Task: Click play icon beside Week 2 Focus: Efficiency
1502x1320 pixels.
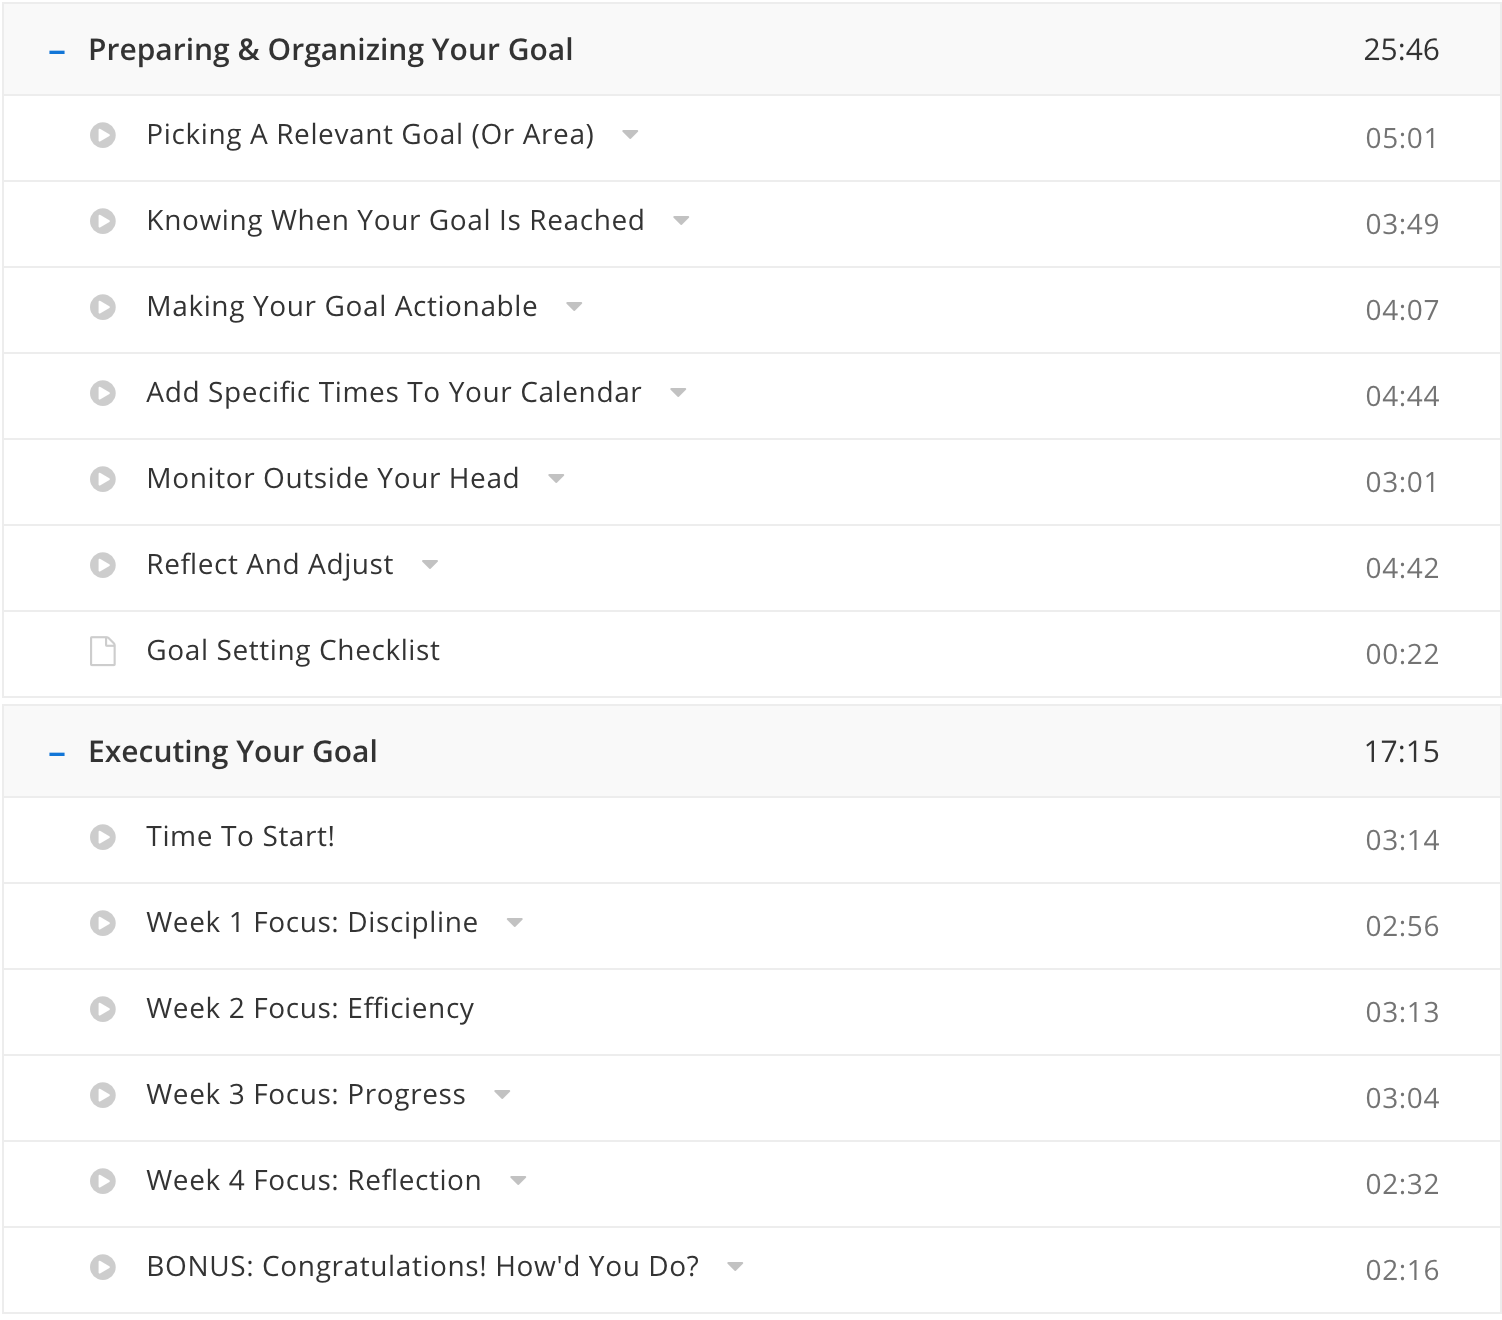Action: (x=103, y=1009)
